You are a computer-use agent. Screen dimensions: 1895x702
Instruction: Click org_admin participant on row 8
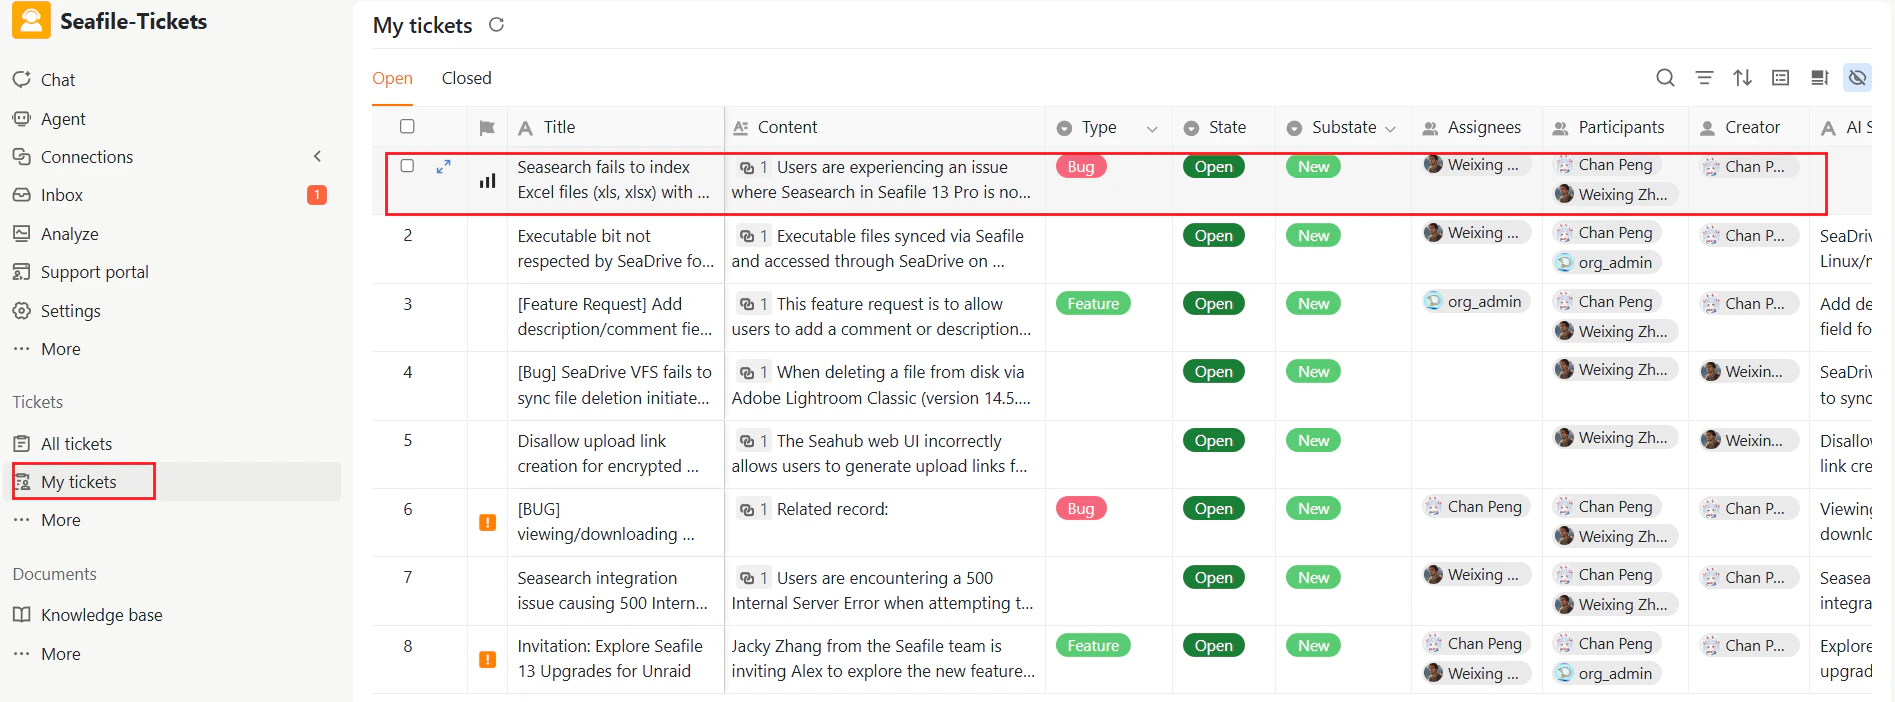(1606, 674)
